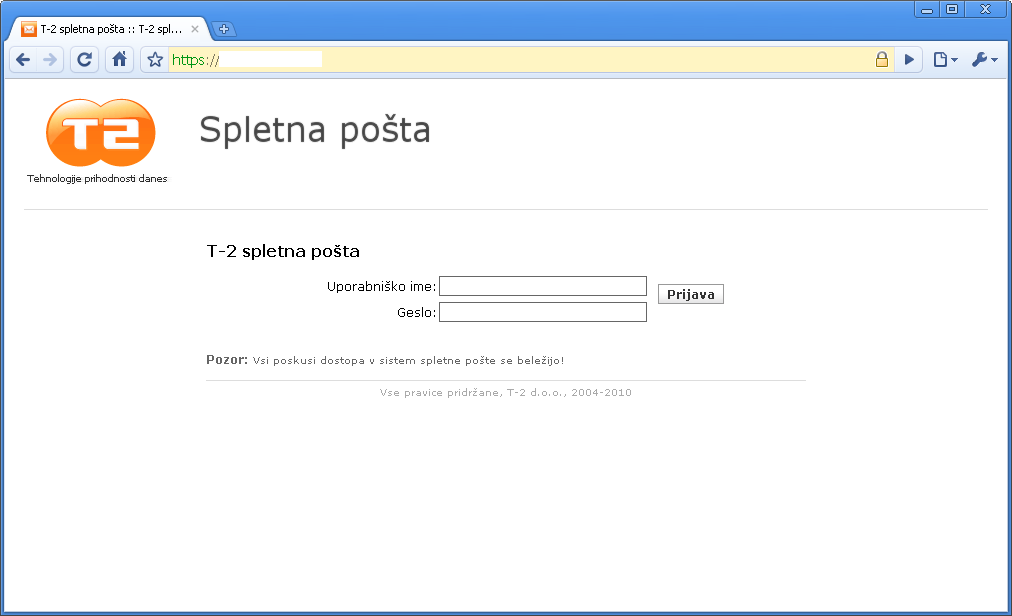Go back using the browser back arrow
The height and width of the screenshot is (616, 1012).
(24, 60)
